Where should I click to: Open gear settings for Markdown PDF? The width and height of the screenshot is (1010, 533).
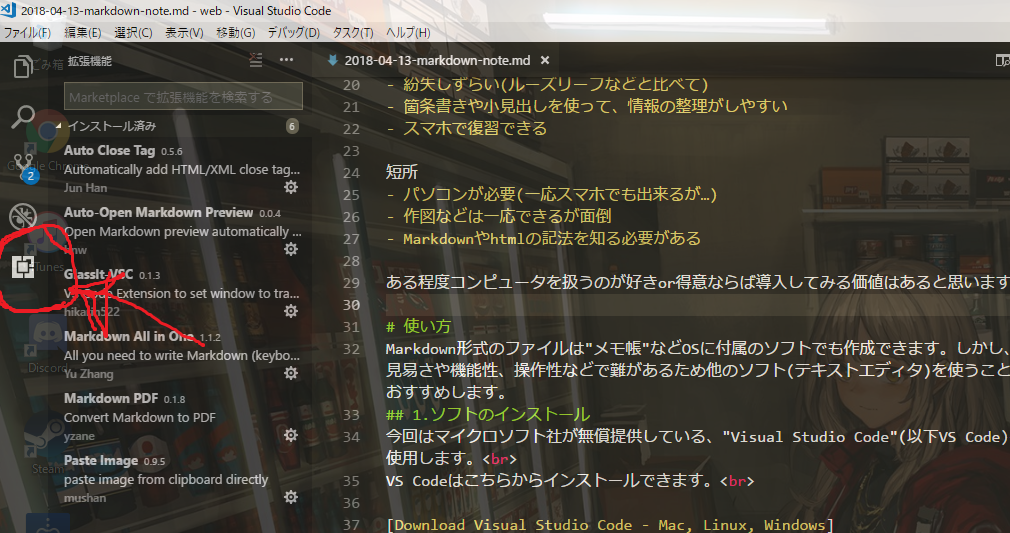291,435
